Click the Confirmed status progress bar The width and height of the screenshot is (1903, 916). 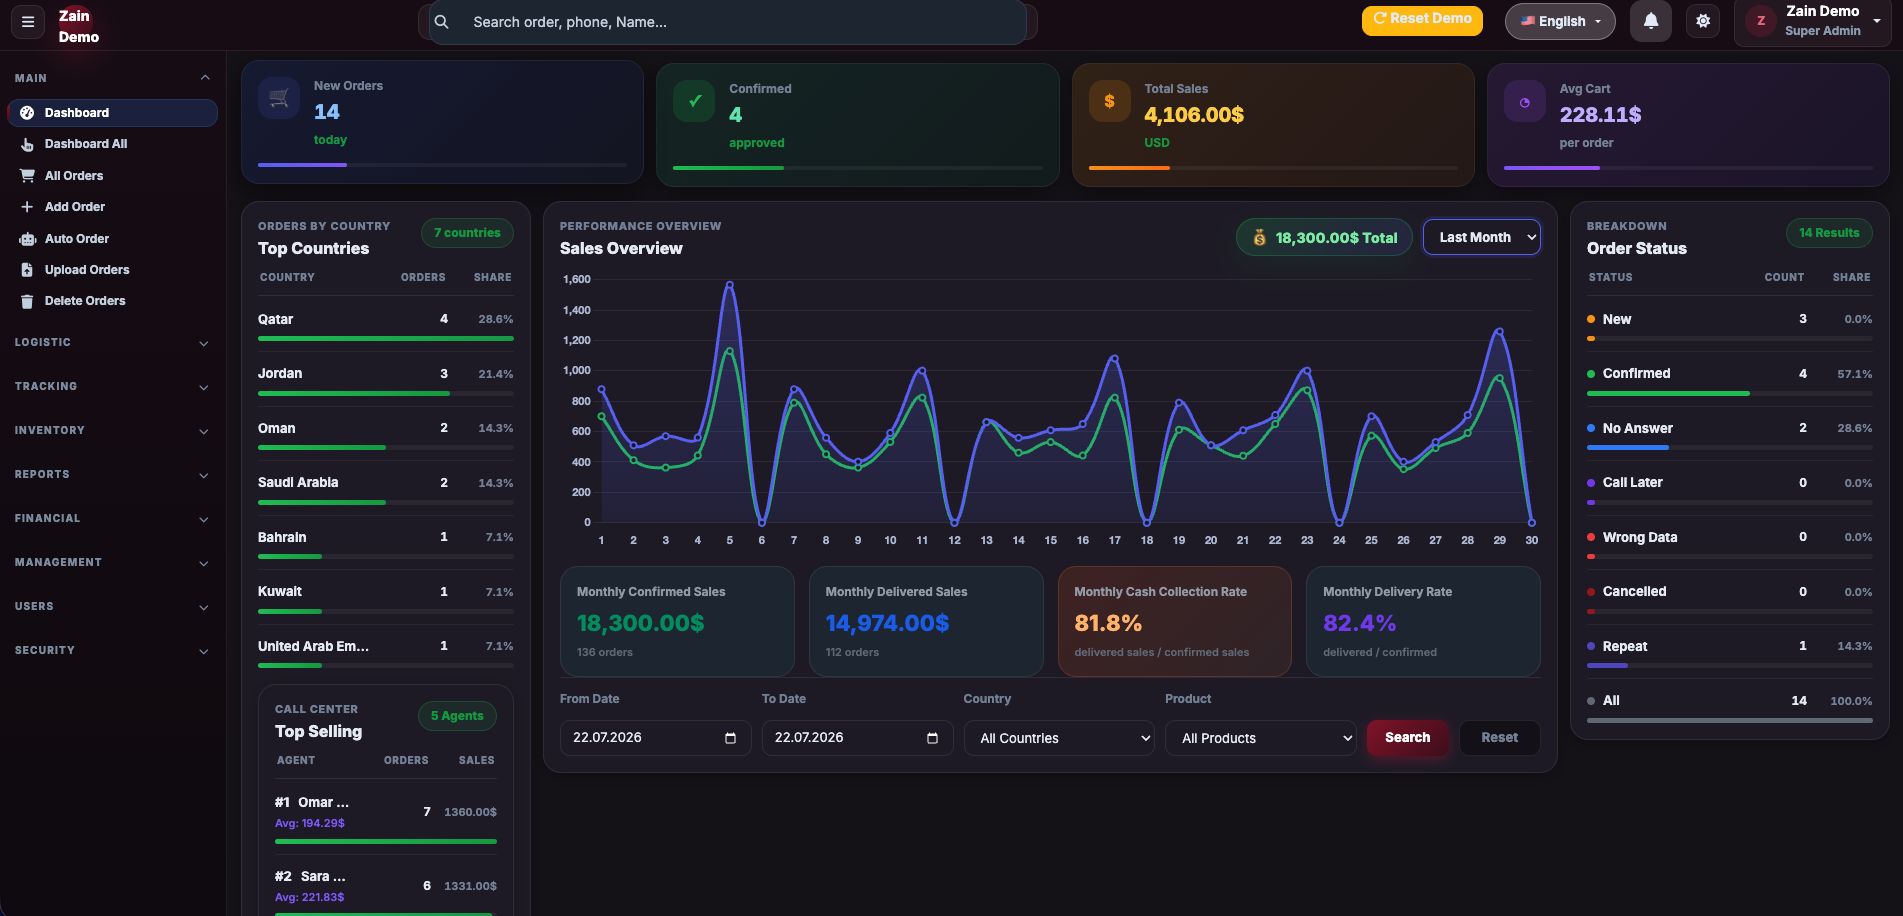click(x=1730, y=394)
